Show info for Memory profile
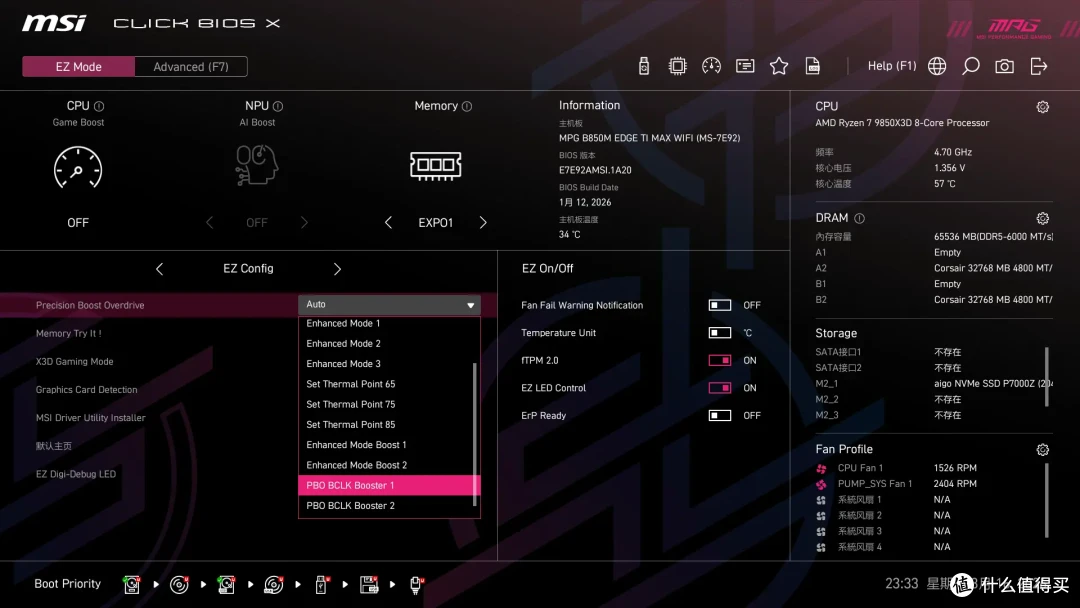1080x608 pixels. pyautogui.click(x=467, y=106)
